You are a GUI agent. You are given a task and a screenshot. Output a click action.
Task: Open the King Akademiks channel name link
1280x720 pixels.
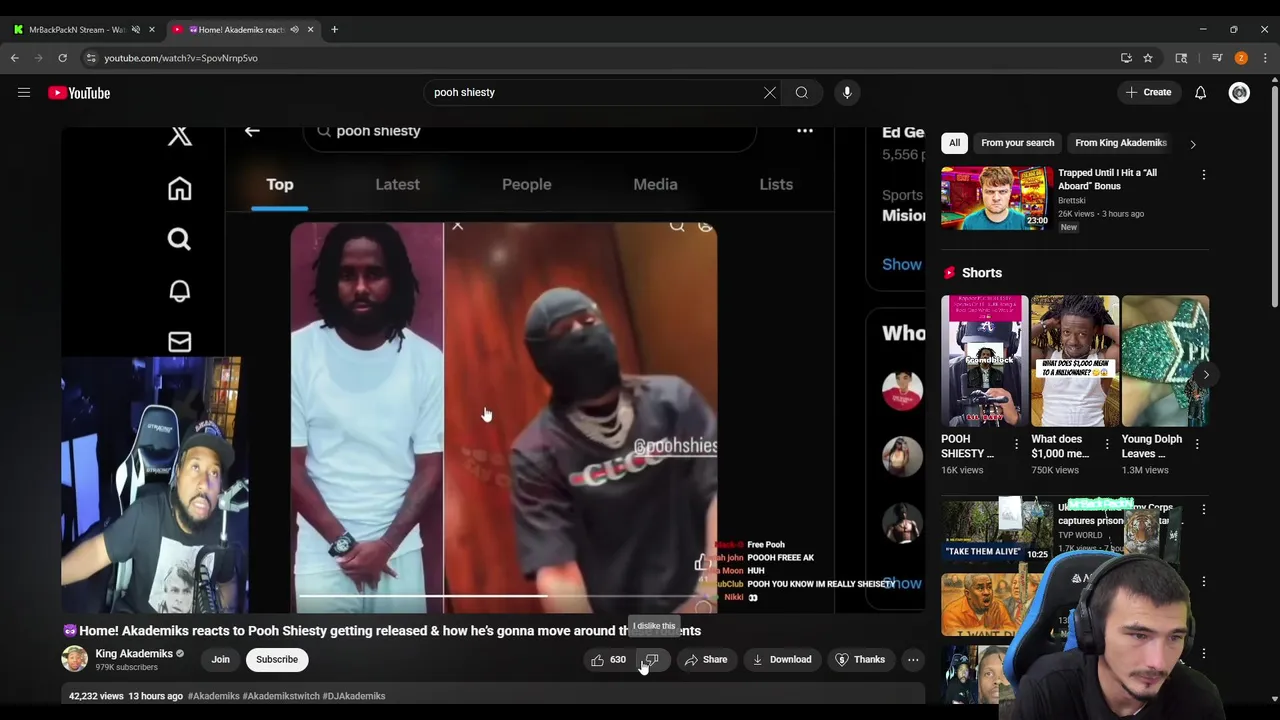tap(134, 654)
